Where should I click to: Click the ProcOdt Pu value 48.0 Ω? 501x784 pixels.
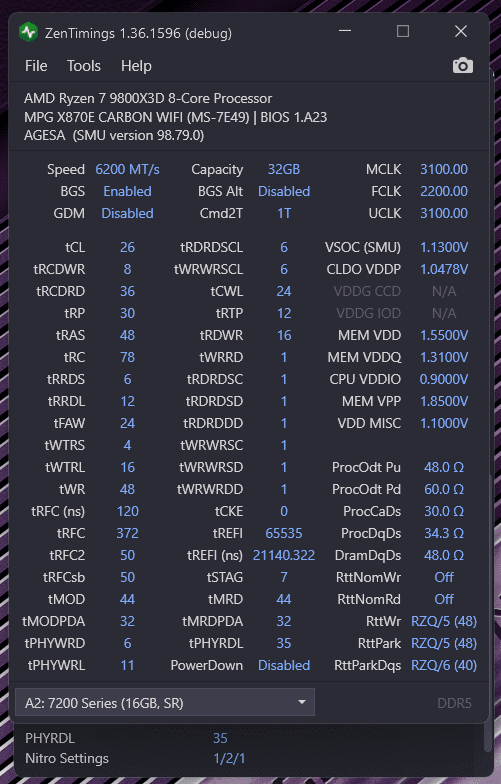click(x=444, y=468)
